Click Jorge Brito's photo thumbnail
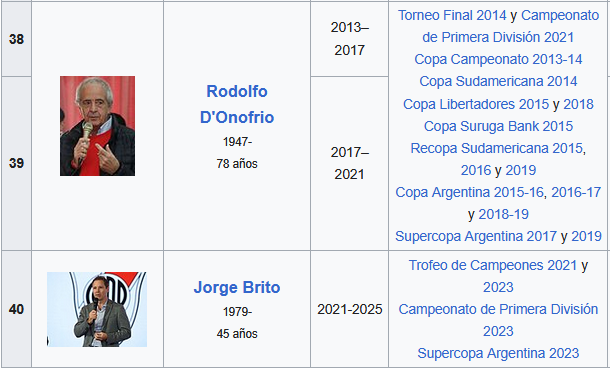 (97, 309)
